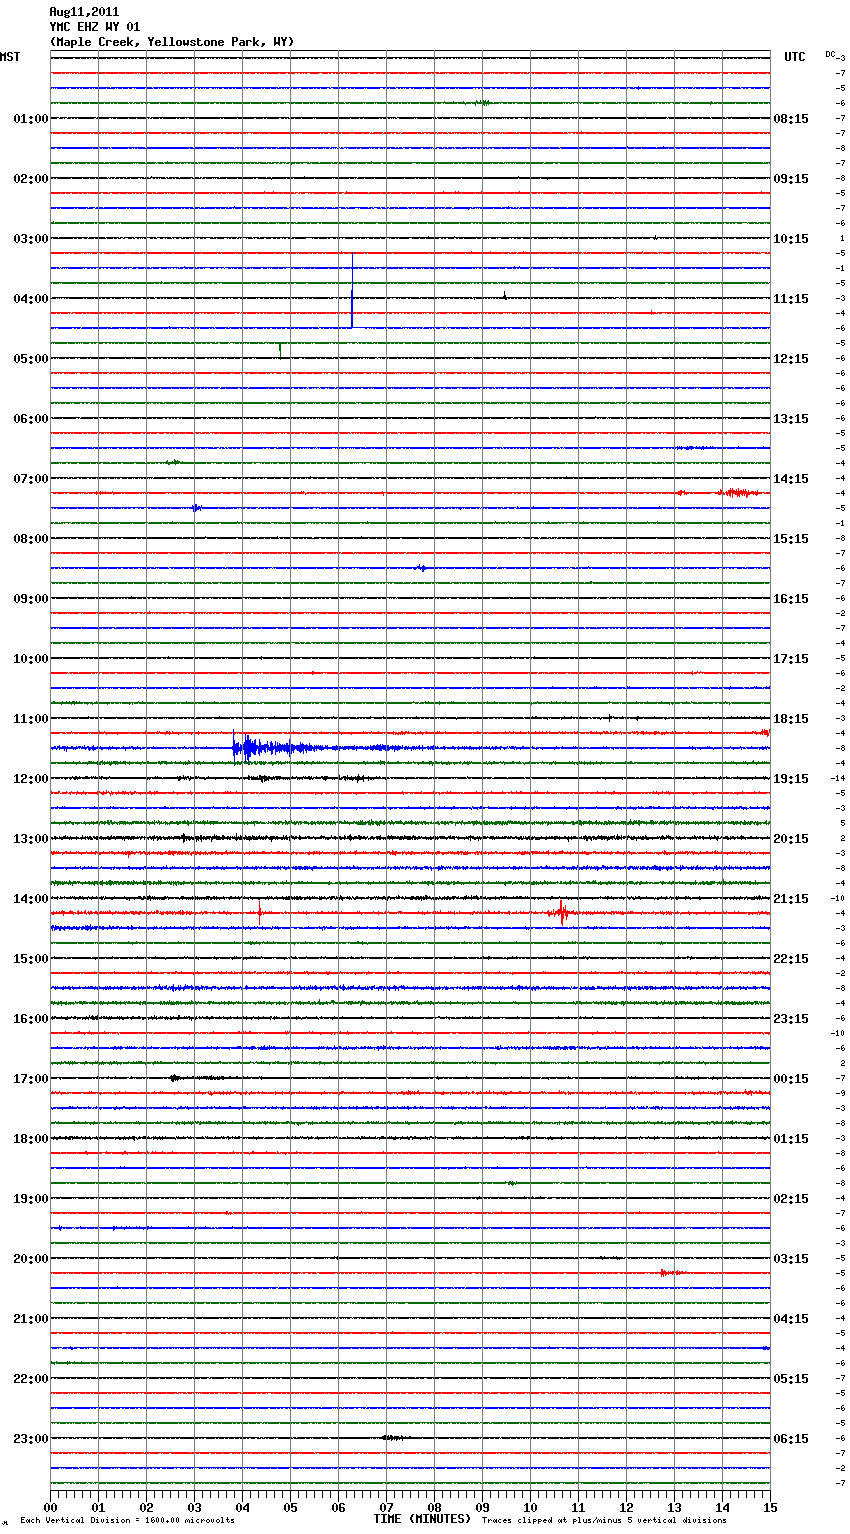Select the 14:00 MST time label
850x1534 pixels.
pos(31,899)
